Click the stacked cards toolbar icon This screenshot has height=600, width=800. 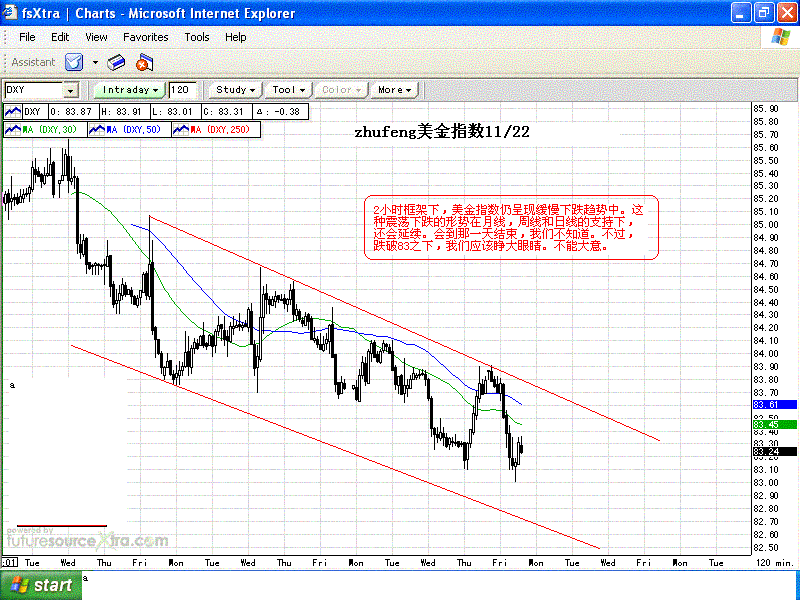click(116, 63)
